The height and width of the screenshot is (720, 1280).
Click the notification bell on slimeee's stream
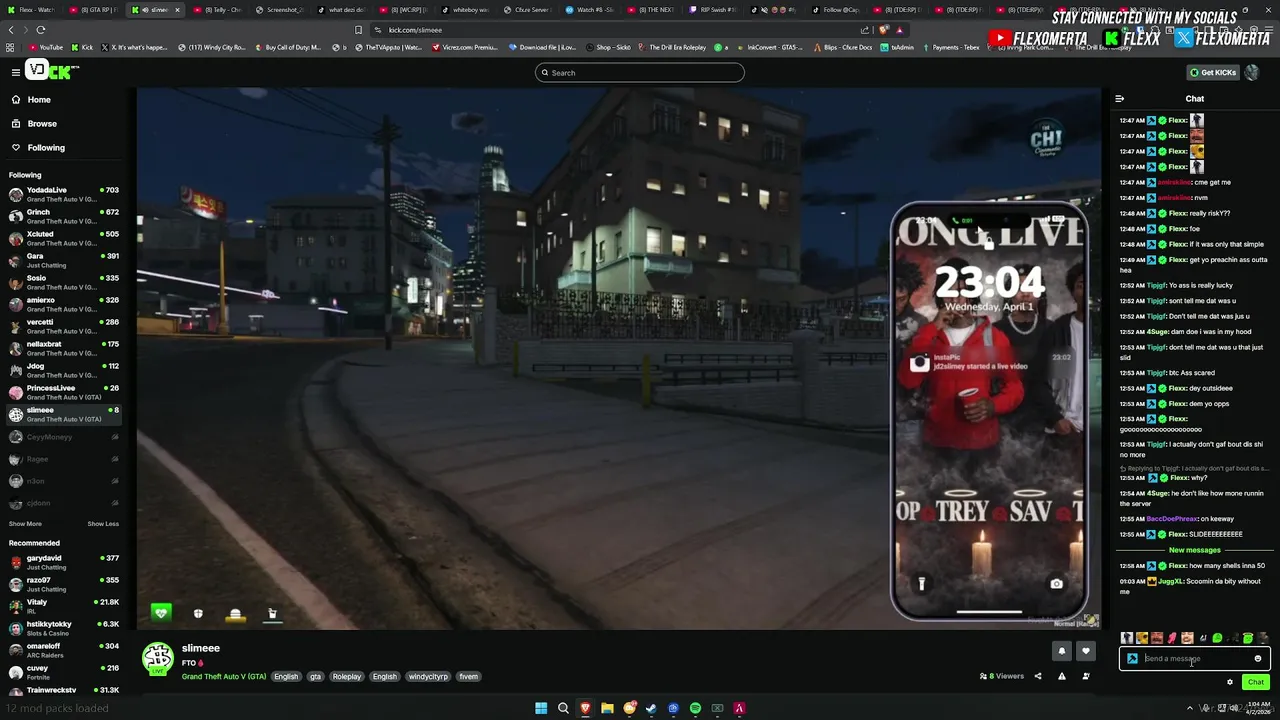click(x=1062, y=651)
